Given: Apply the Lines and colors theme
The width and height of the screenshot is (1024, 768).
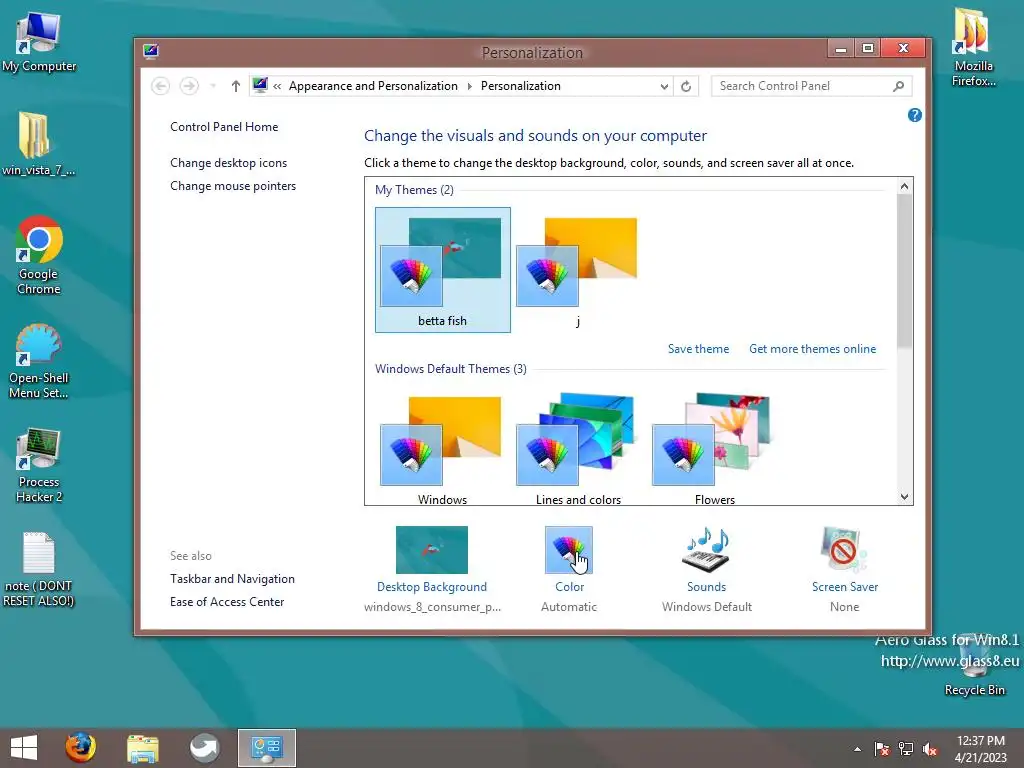Looking at the screenshot, I should [x=578, y=449].
